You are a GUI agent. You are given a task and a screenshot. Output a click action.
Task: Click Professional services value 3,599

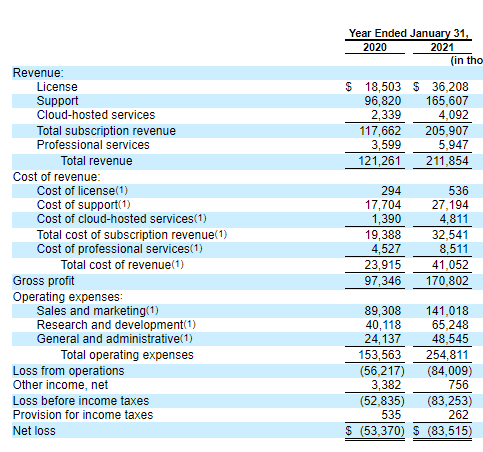(x=386, y=145)
